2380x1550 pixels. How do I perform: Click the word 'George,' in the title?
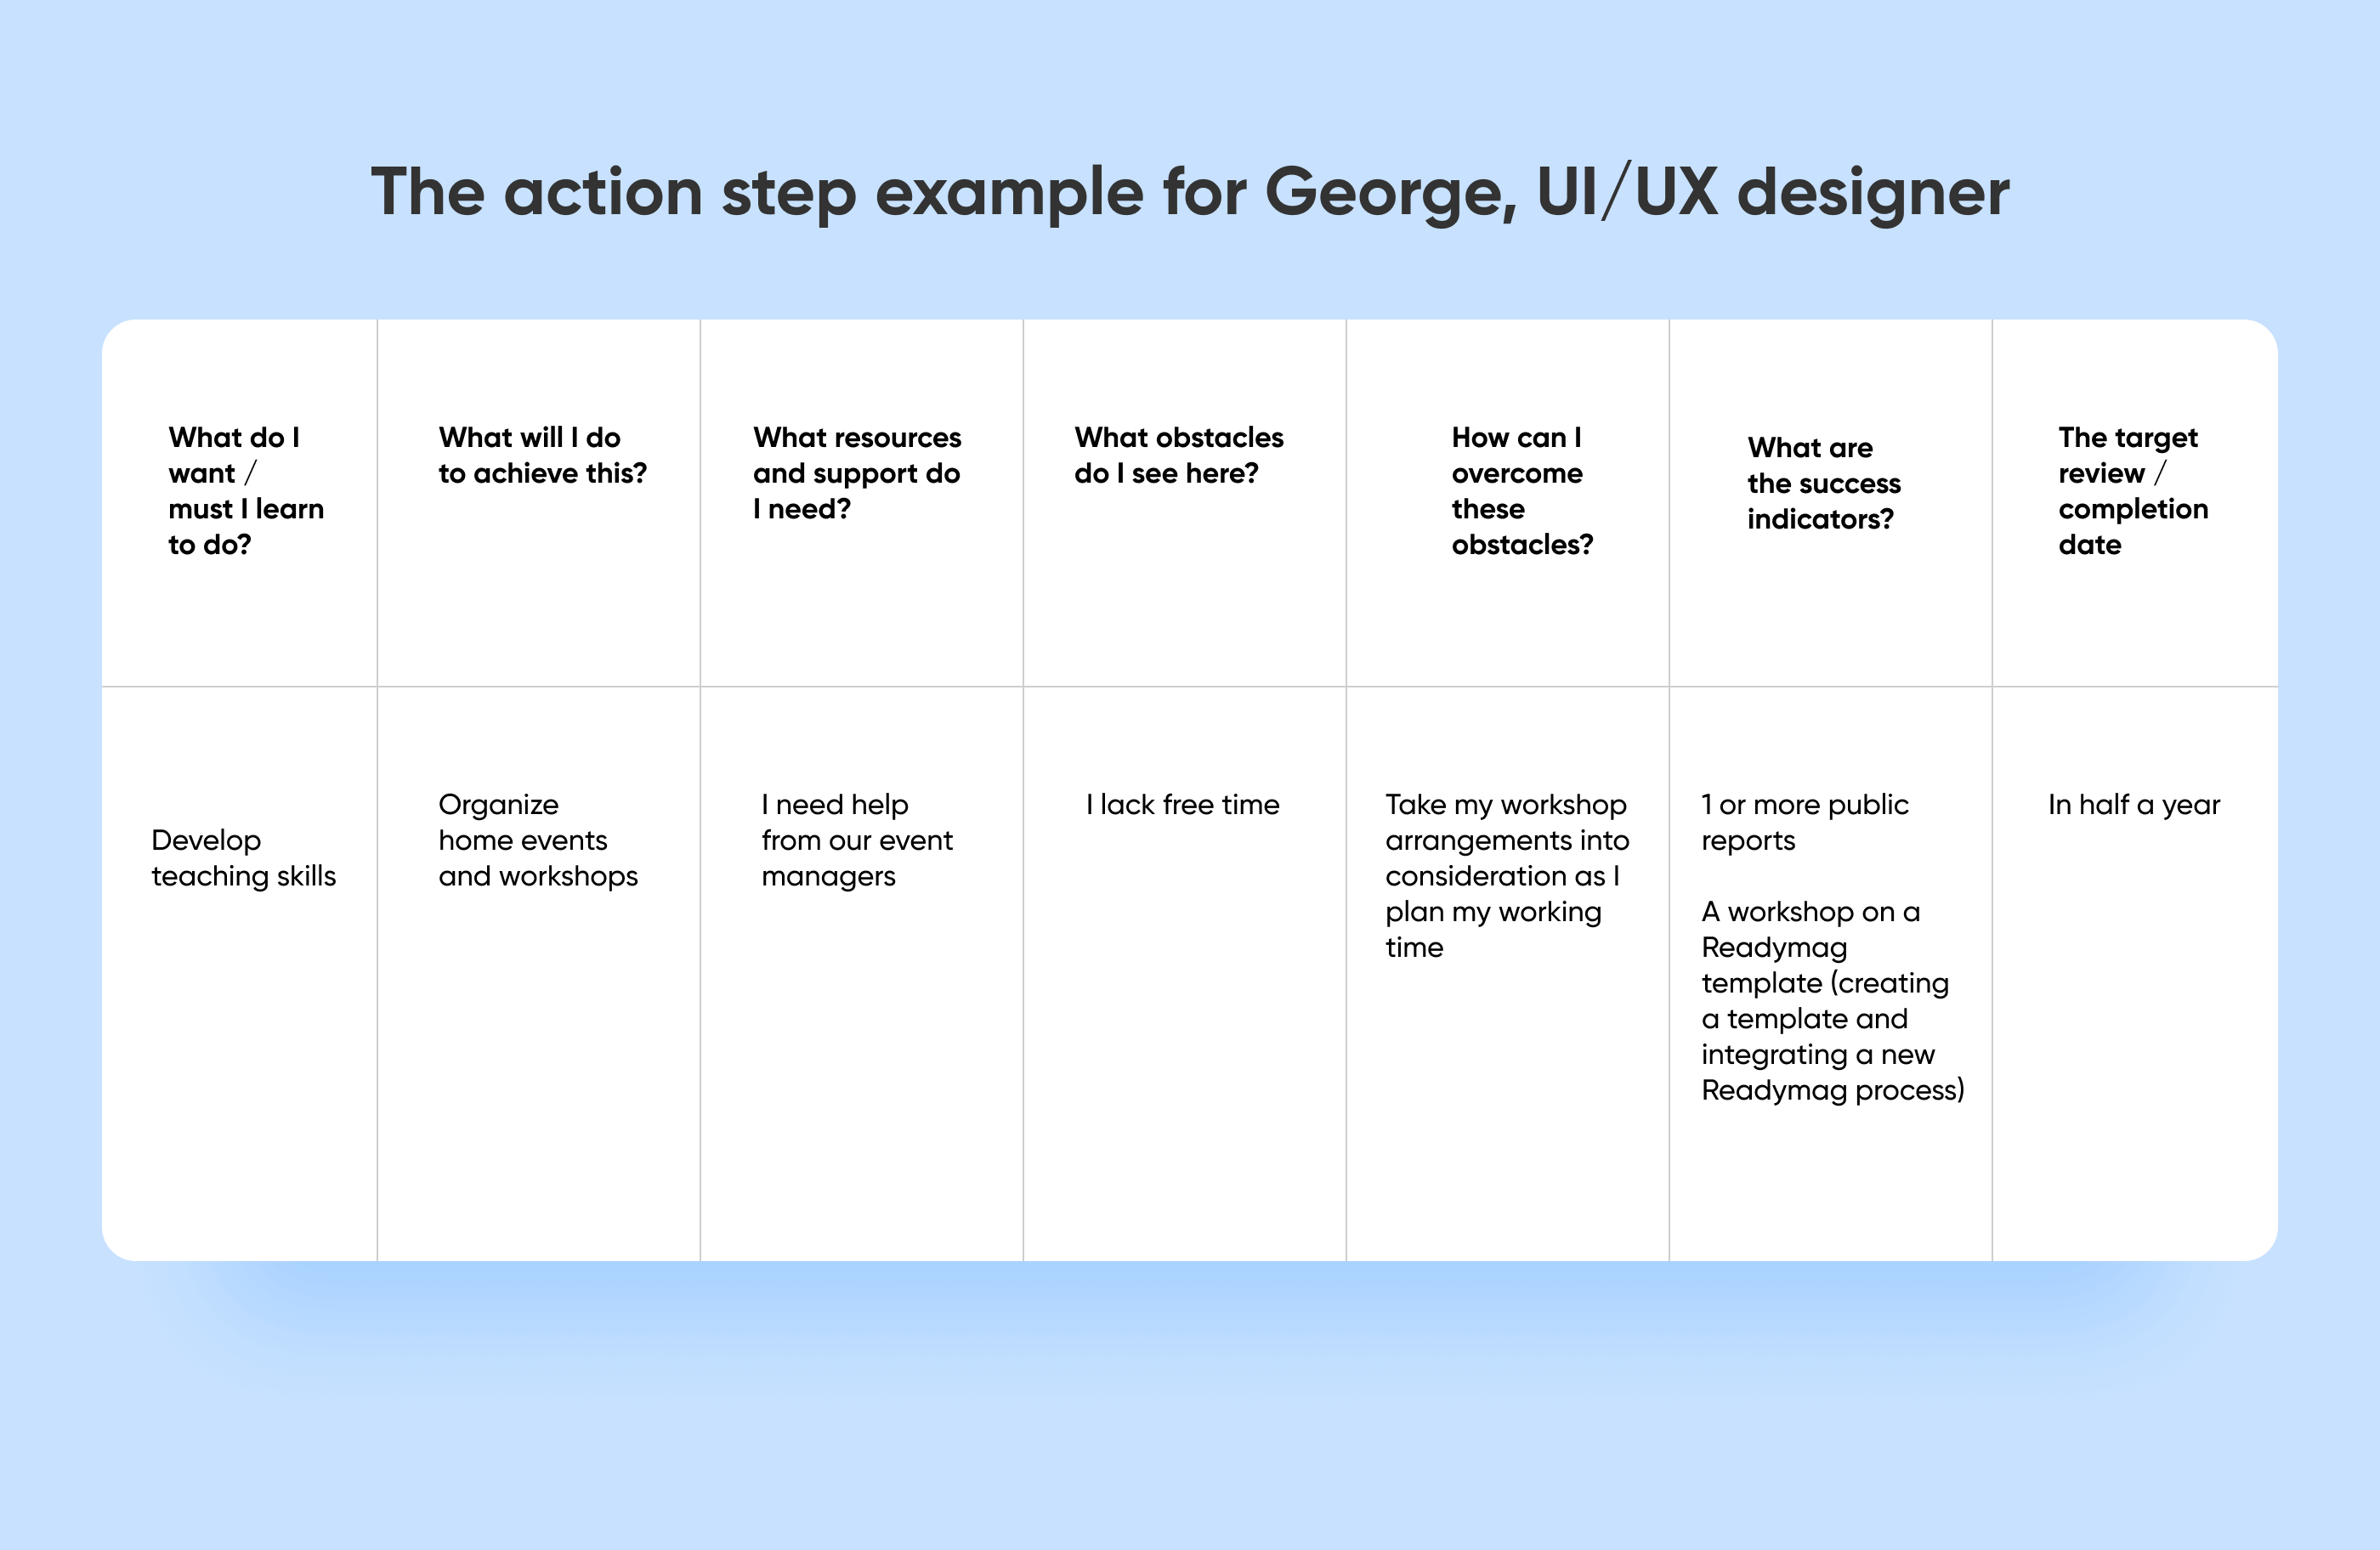coord(1391,192)
